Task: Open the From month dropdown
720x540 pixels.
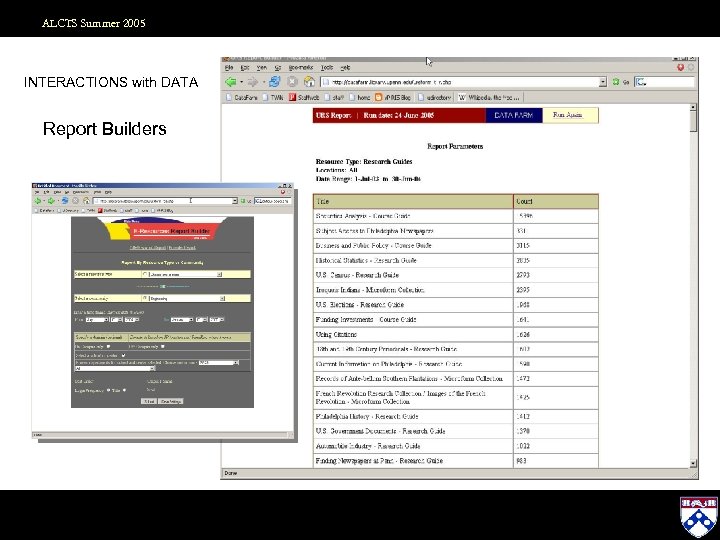Action: [x=97, y=320]
